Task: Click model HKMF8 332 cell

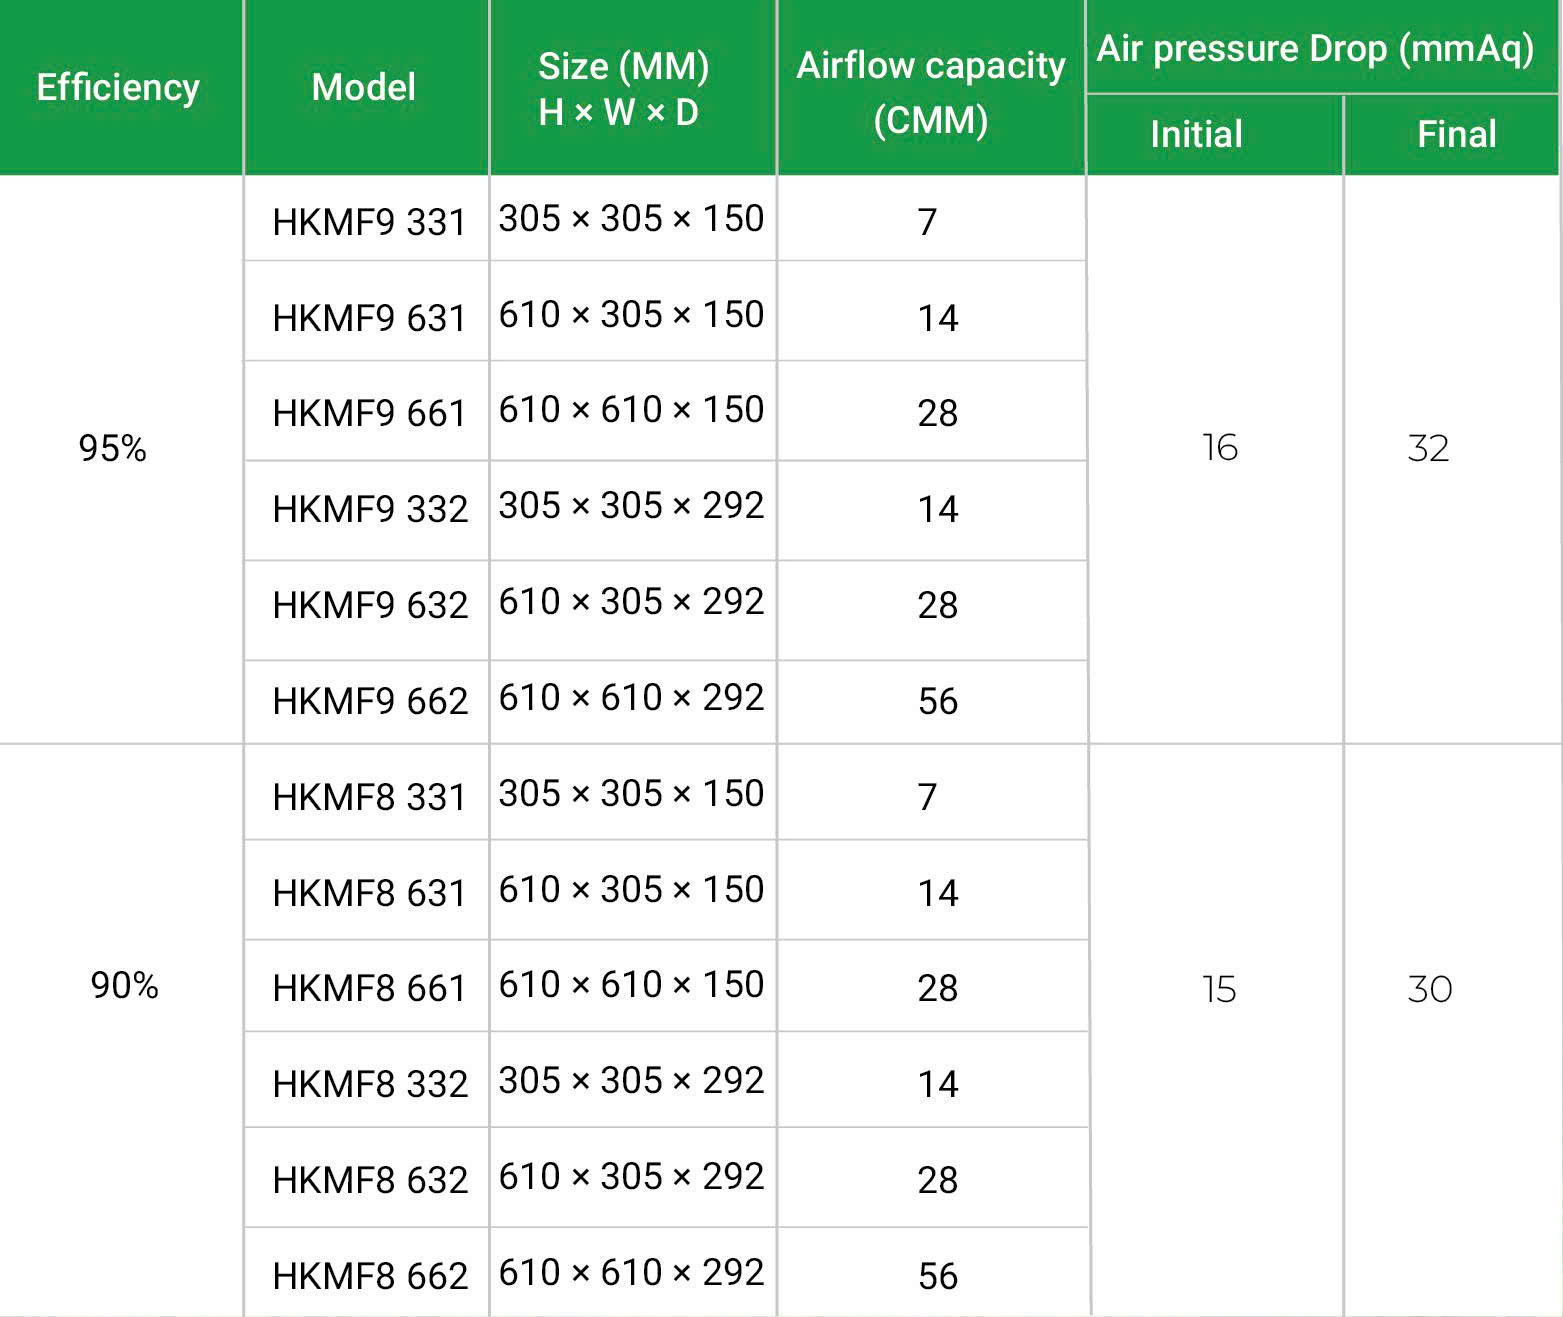Action: (x=370, y=1084)
